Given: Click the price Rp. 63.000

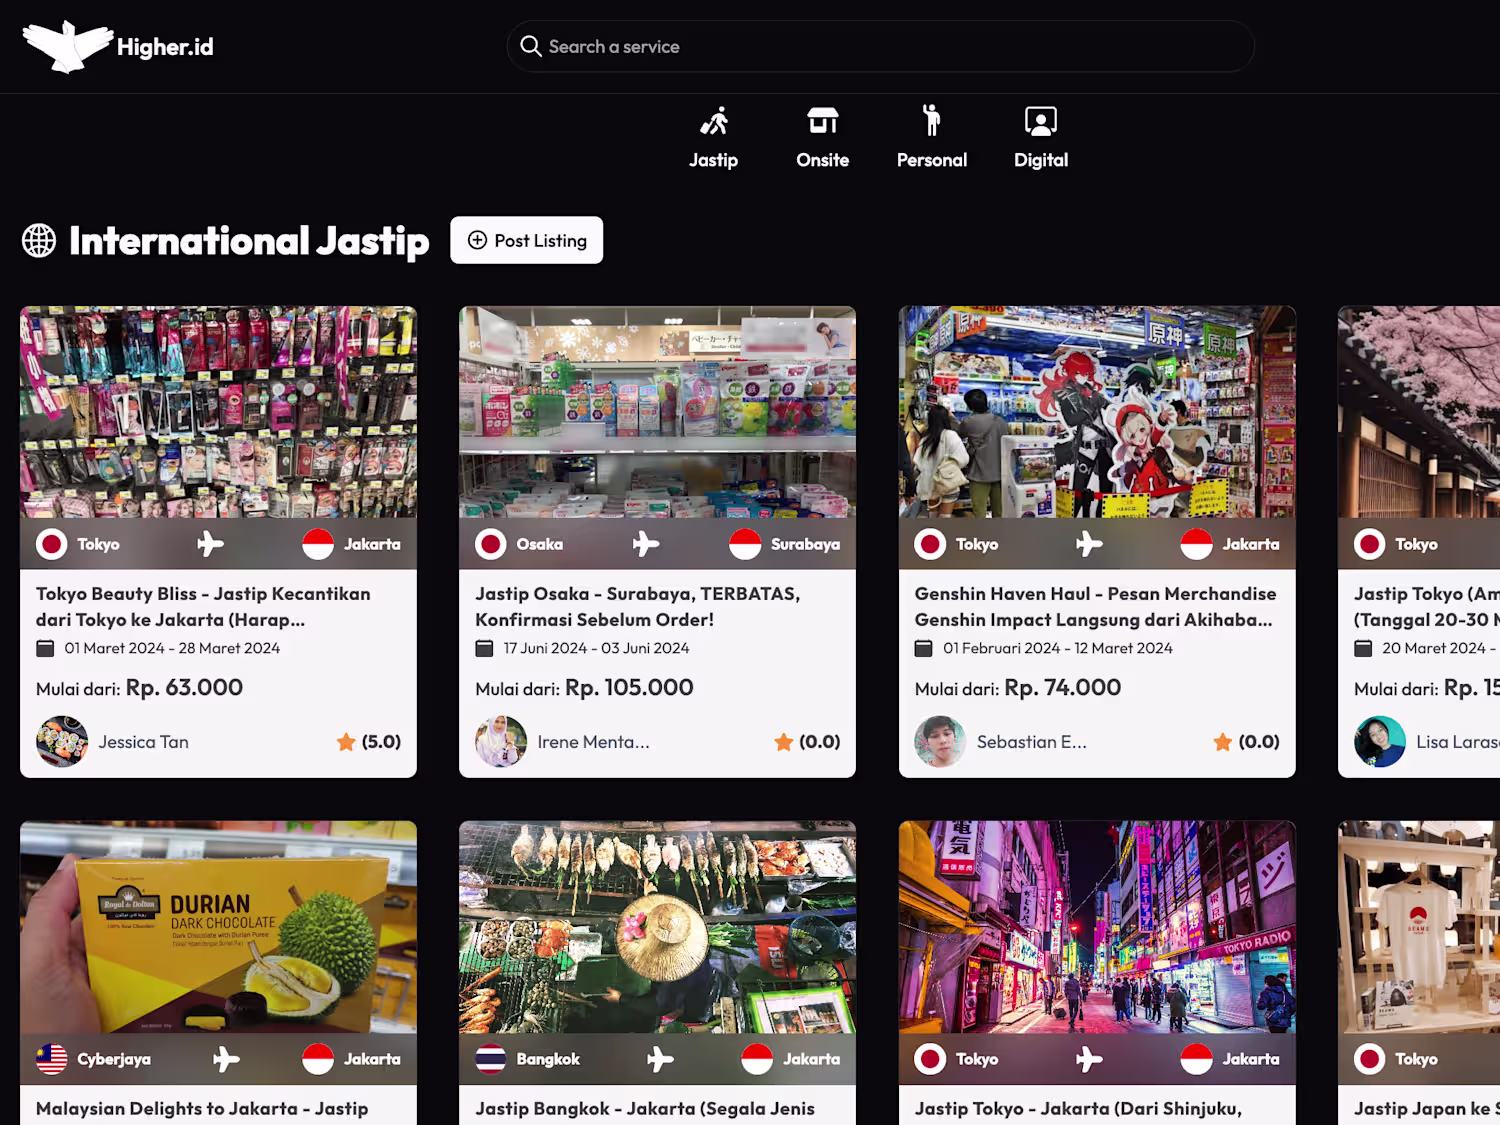Looking at the screenshot, I should 184,688.
